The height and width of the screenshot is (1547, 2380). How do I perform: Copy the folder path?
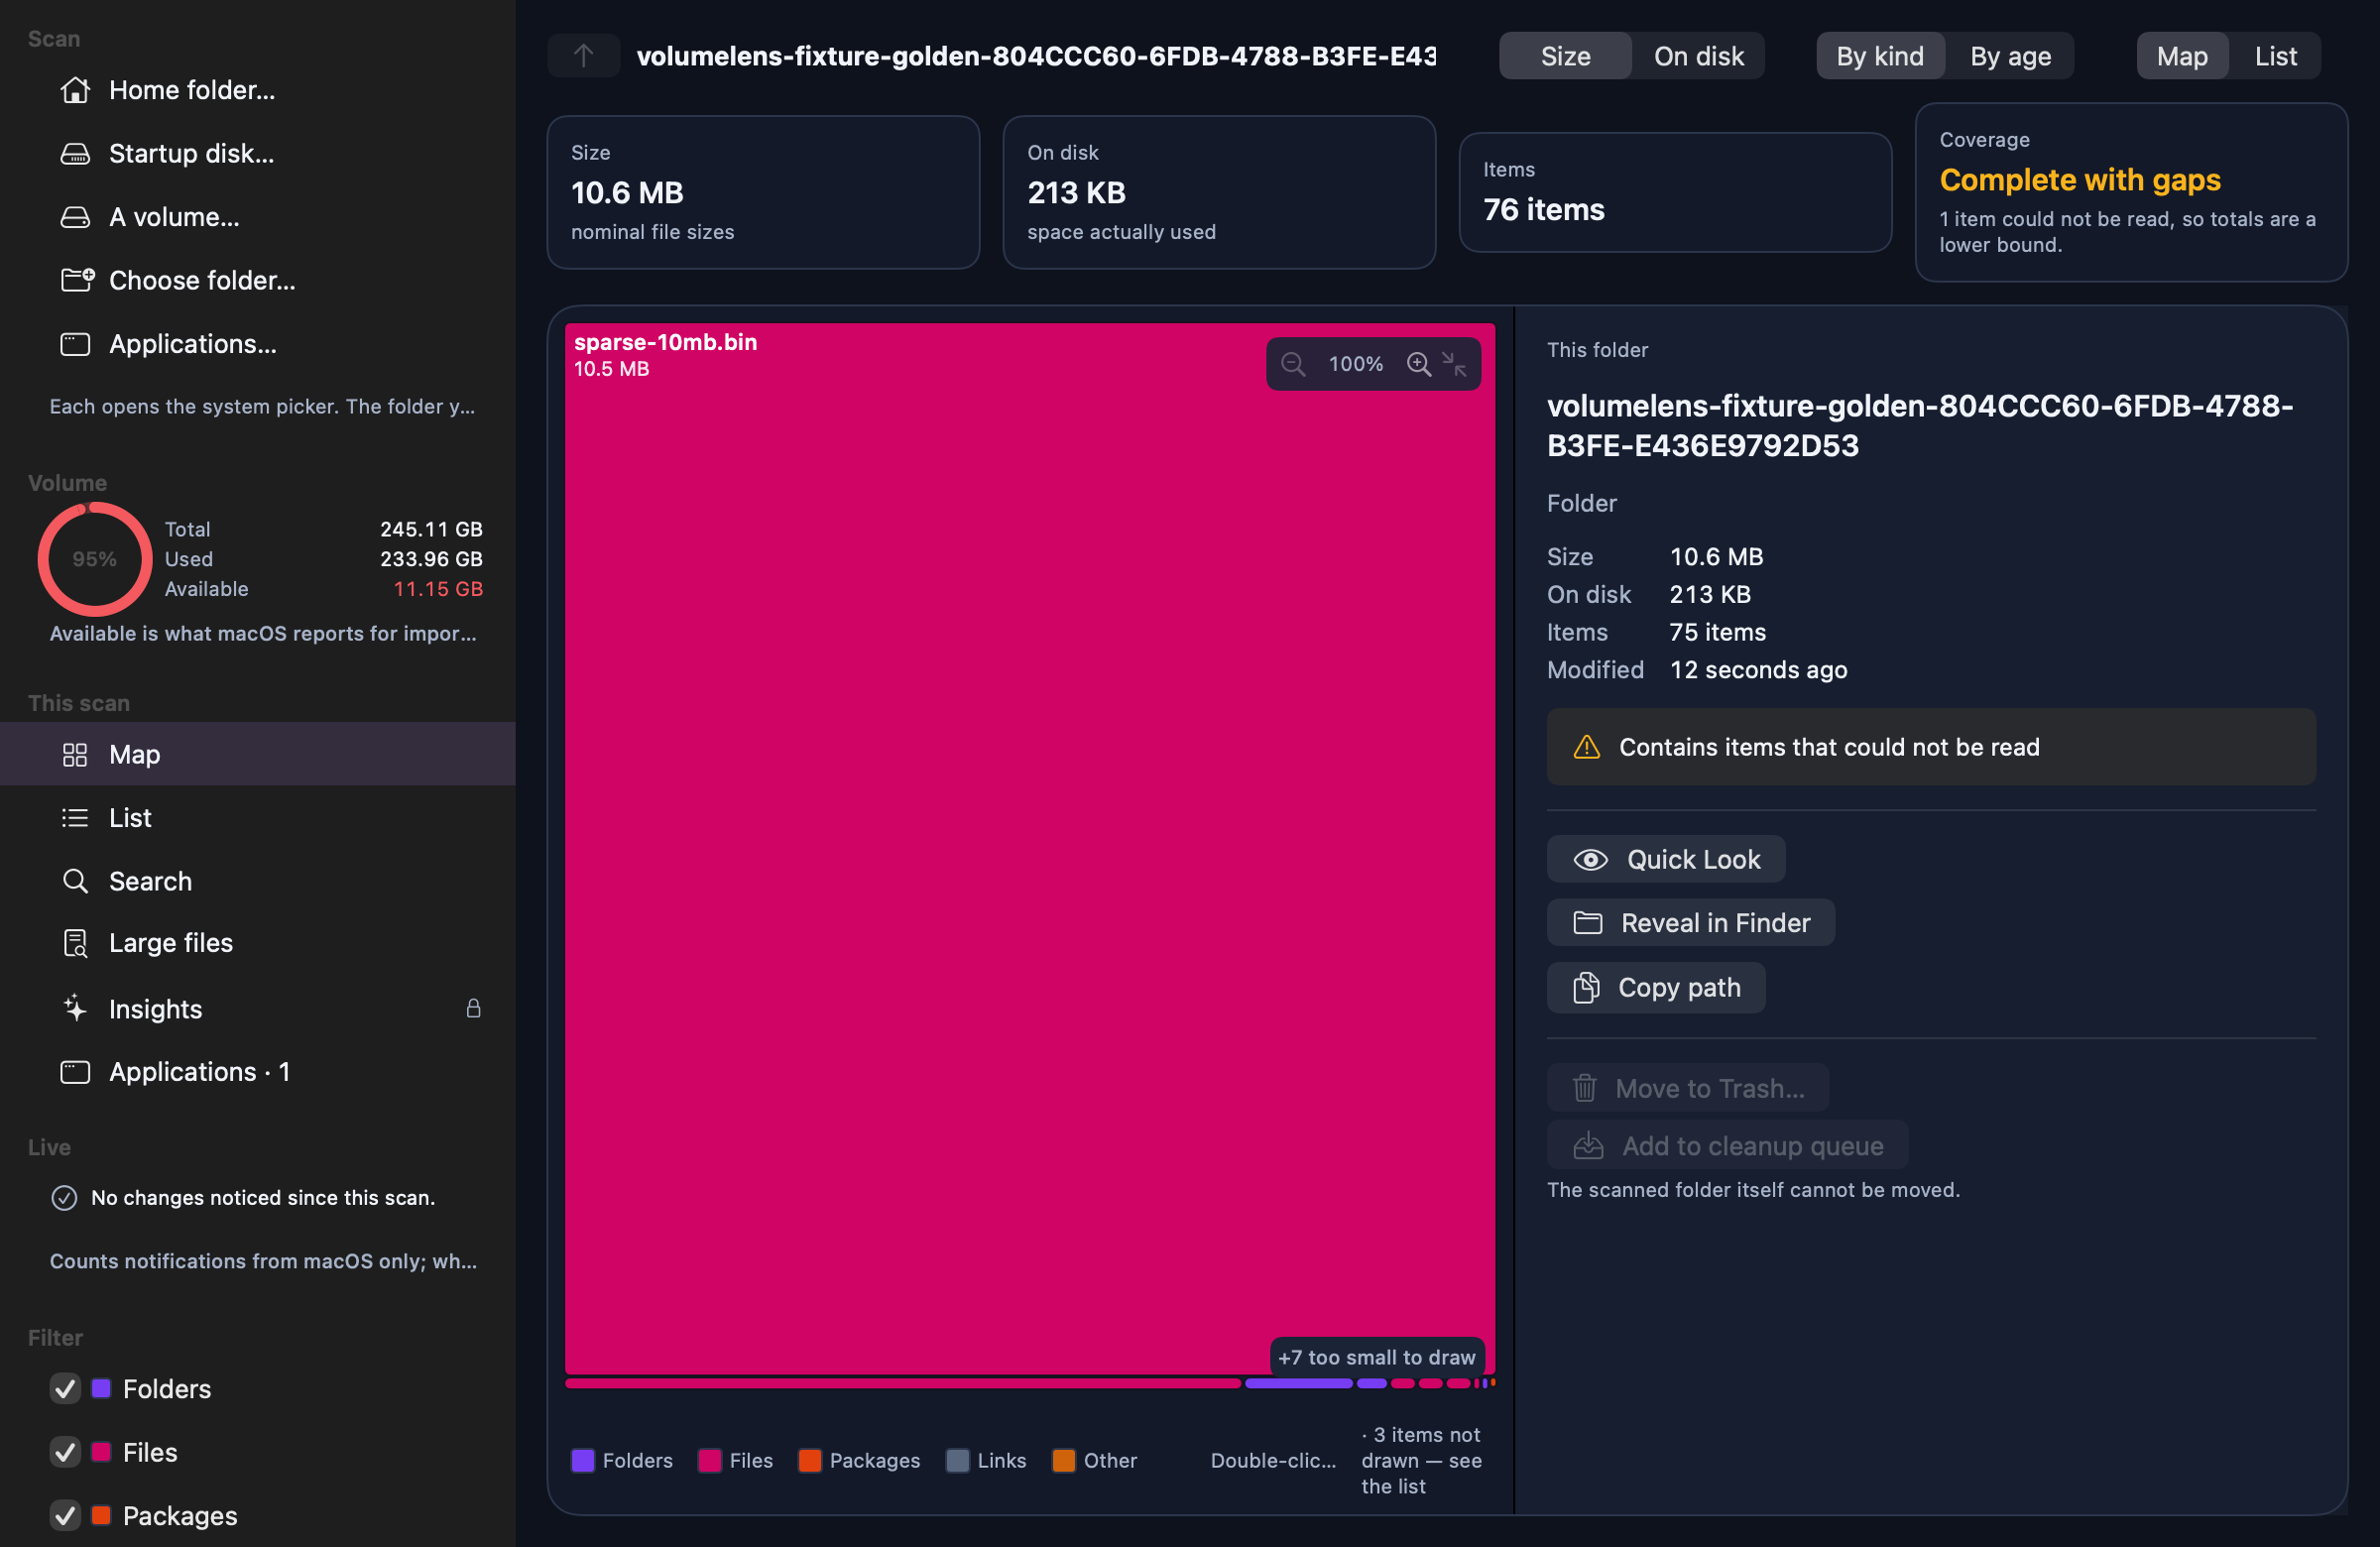point(1656,988)
